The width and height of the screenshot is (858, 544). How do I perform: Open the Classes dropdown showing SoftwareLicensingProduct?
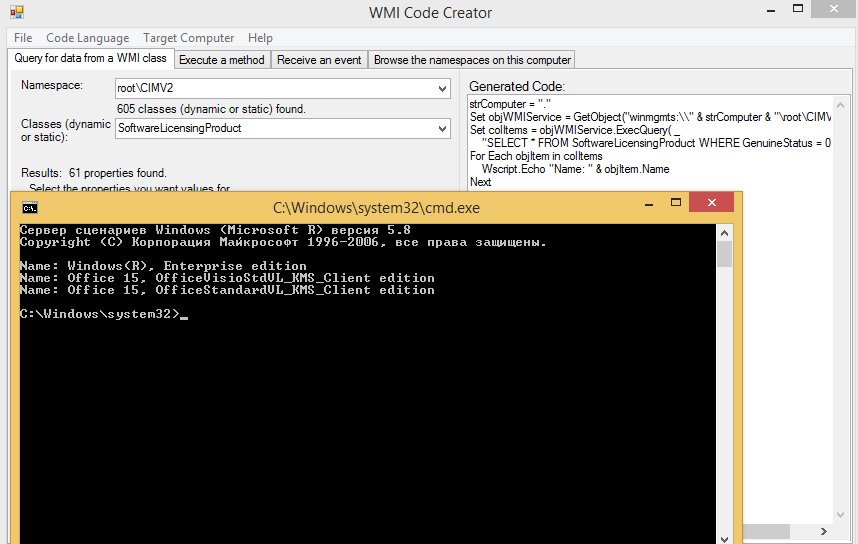(443, 129)
